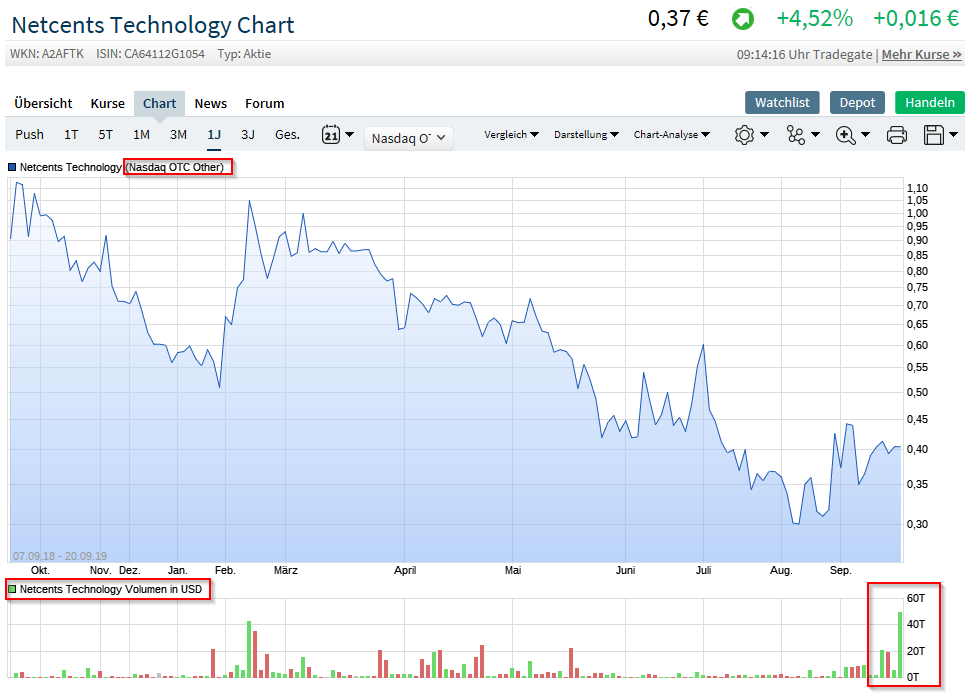The width and height of the screenshot is (972, 694).
Task: Open the Darstellung dropdown
Action: coord(586,134)
